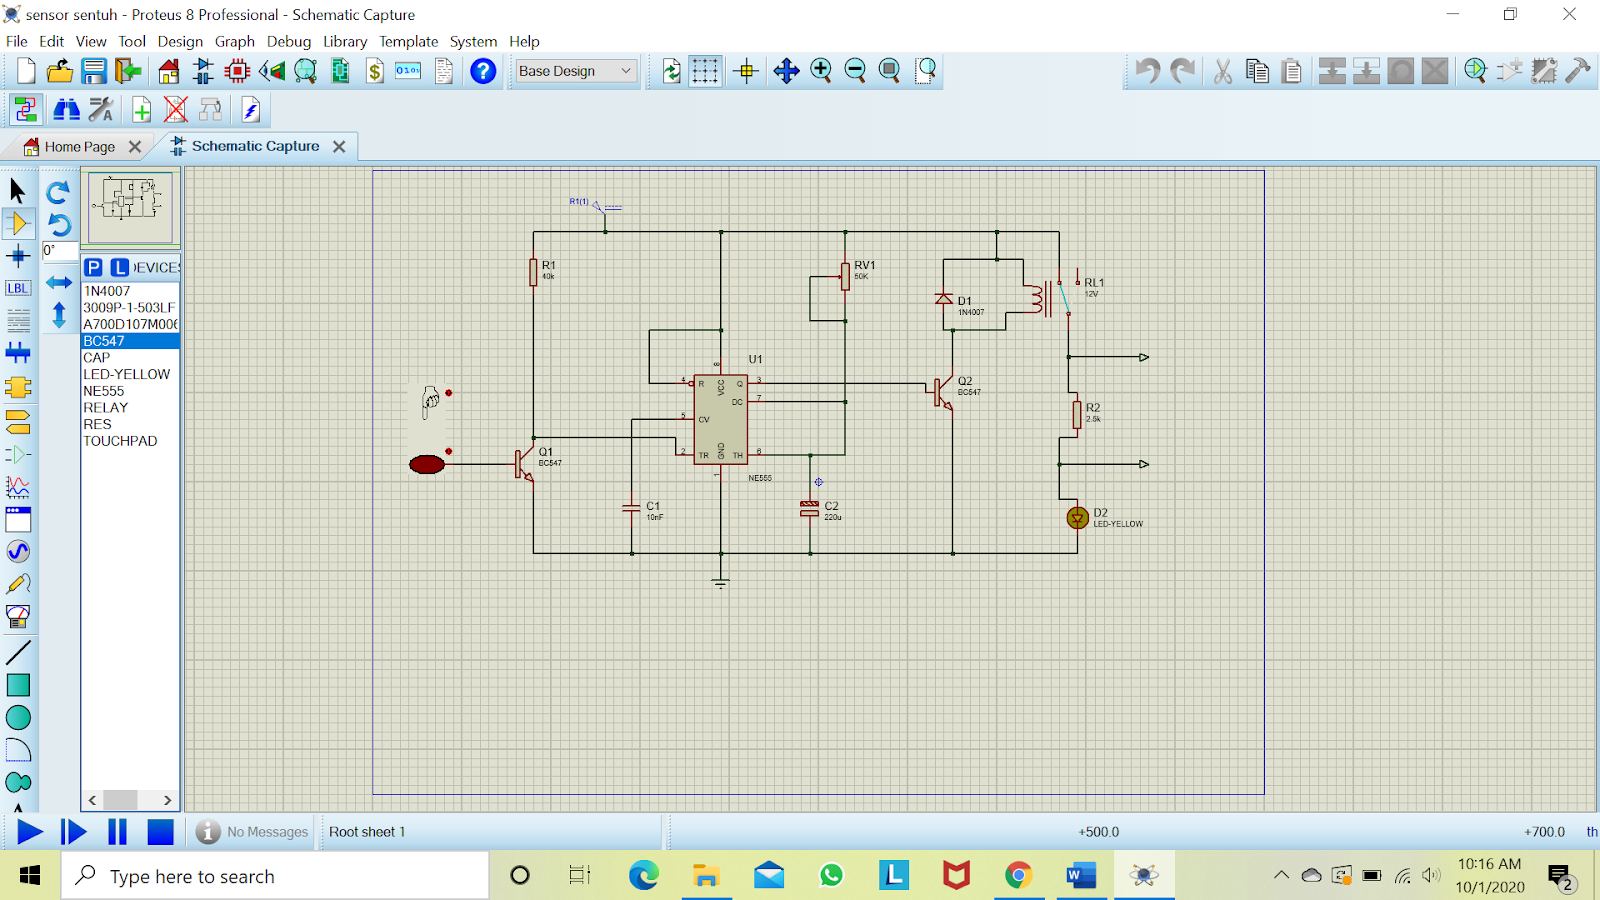Select the Component Mode tool
The width and height of the screenshot is (1600, 900).
pos(18,223)
